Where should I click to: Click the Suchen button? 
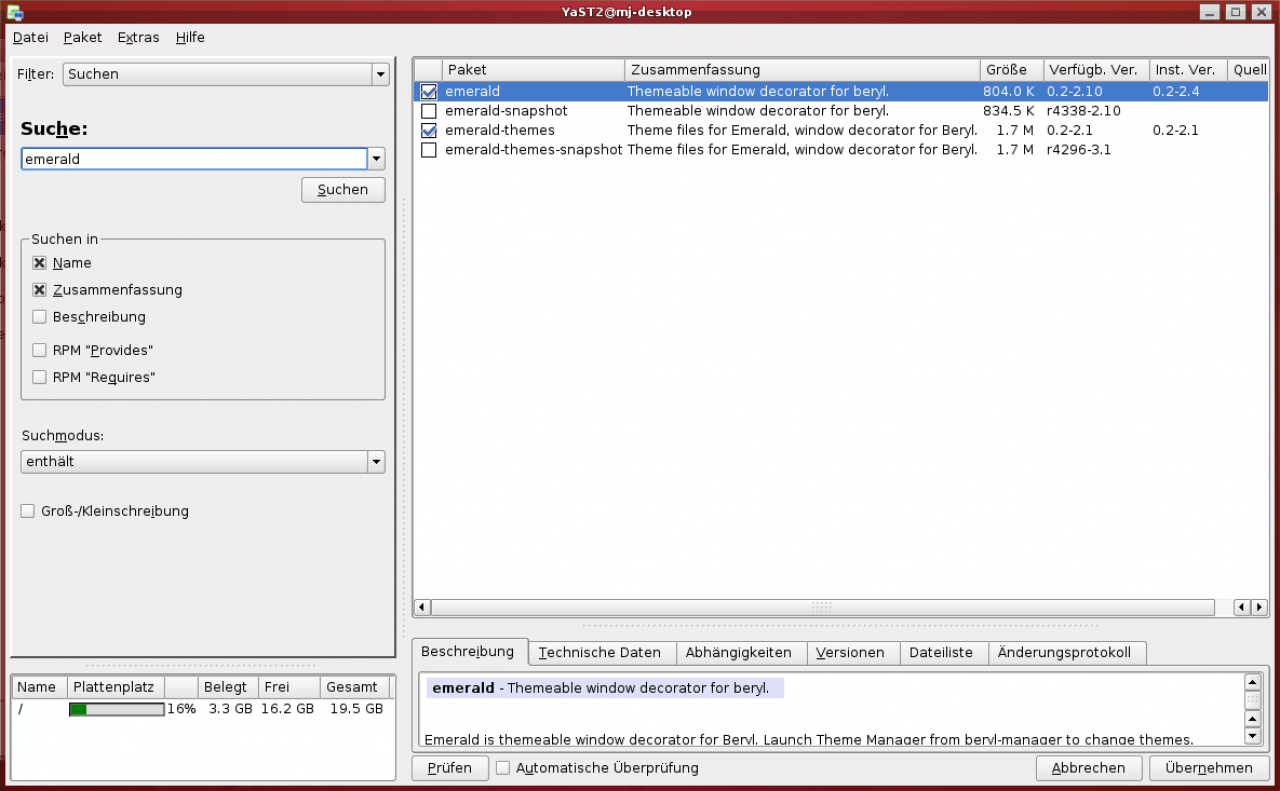click(x=343, y=190)
